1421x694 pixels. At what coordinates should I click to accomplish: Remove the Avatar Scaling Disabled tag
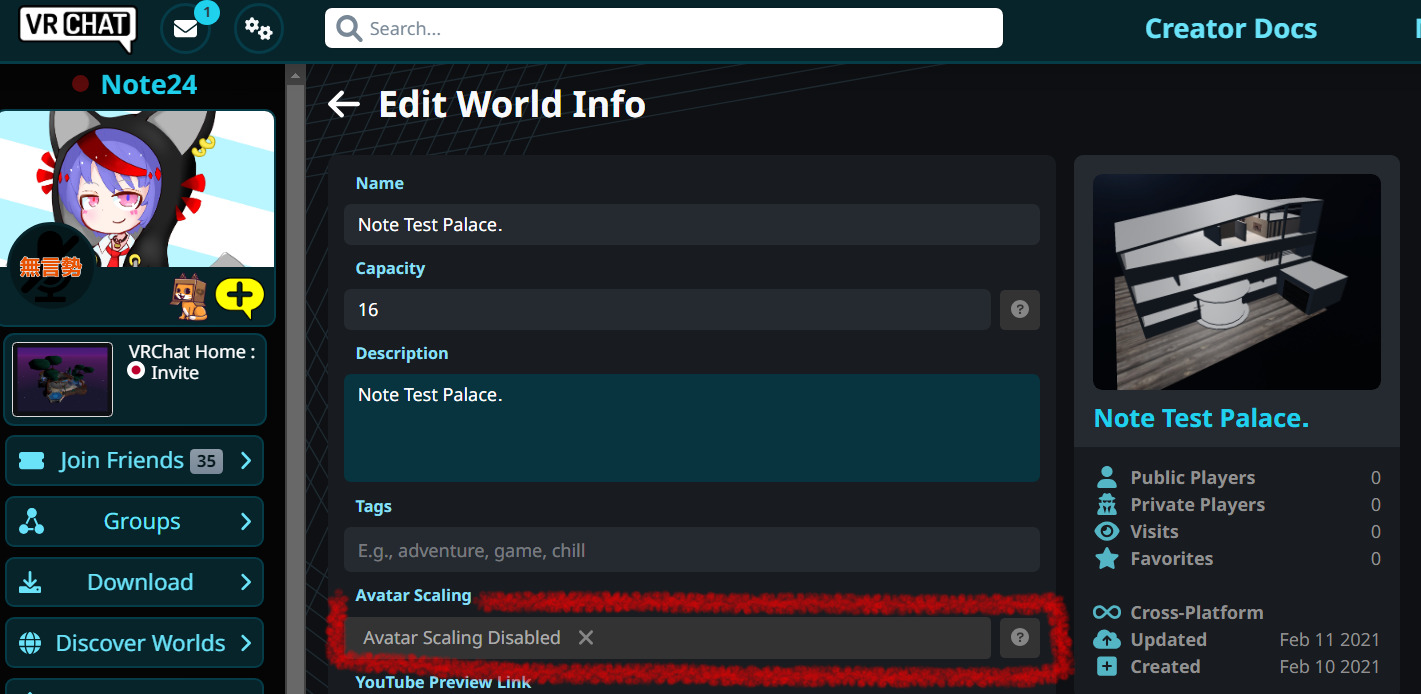click(x=586, y=638)
